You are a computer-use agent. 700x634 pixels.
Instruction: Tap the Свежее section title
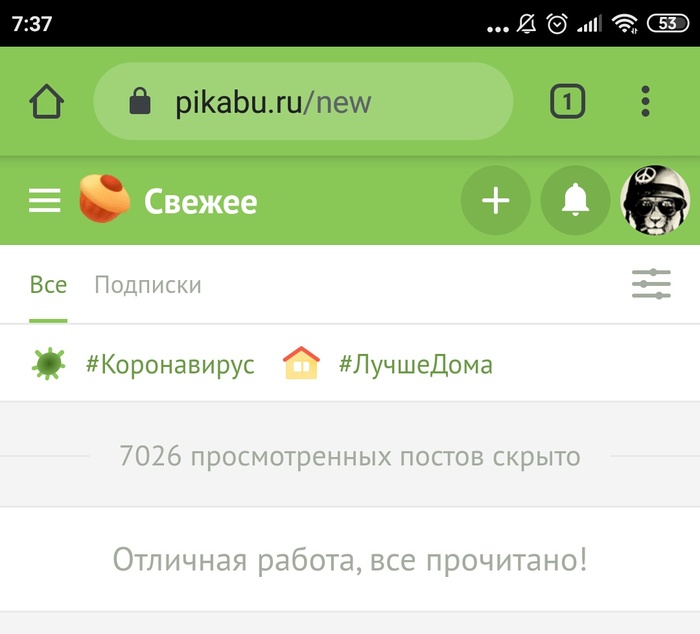pyautogui.click(x=200, y=202)
